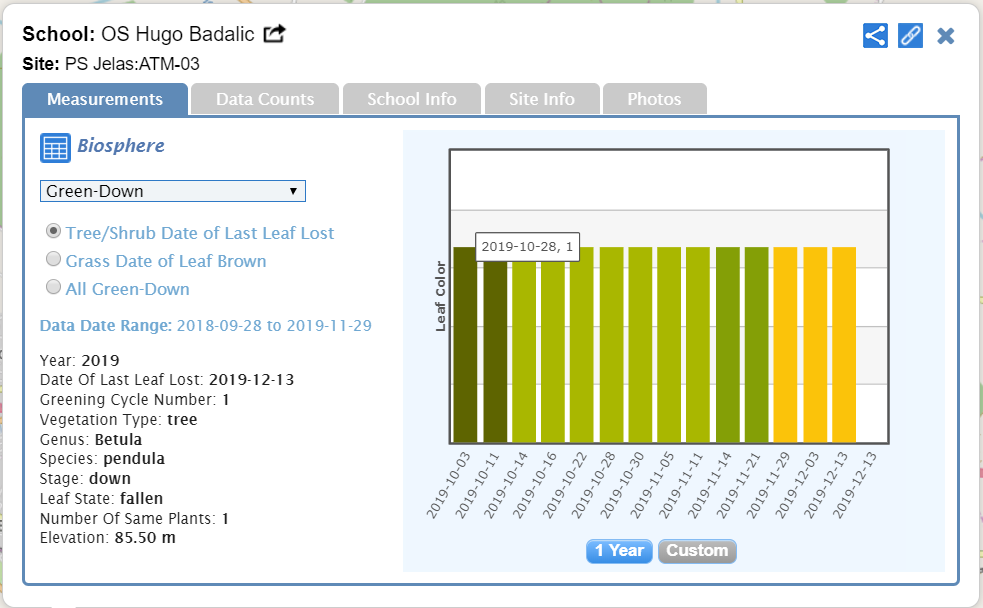Copy permalink using chain link icon

coord(910,36)
